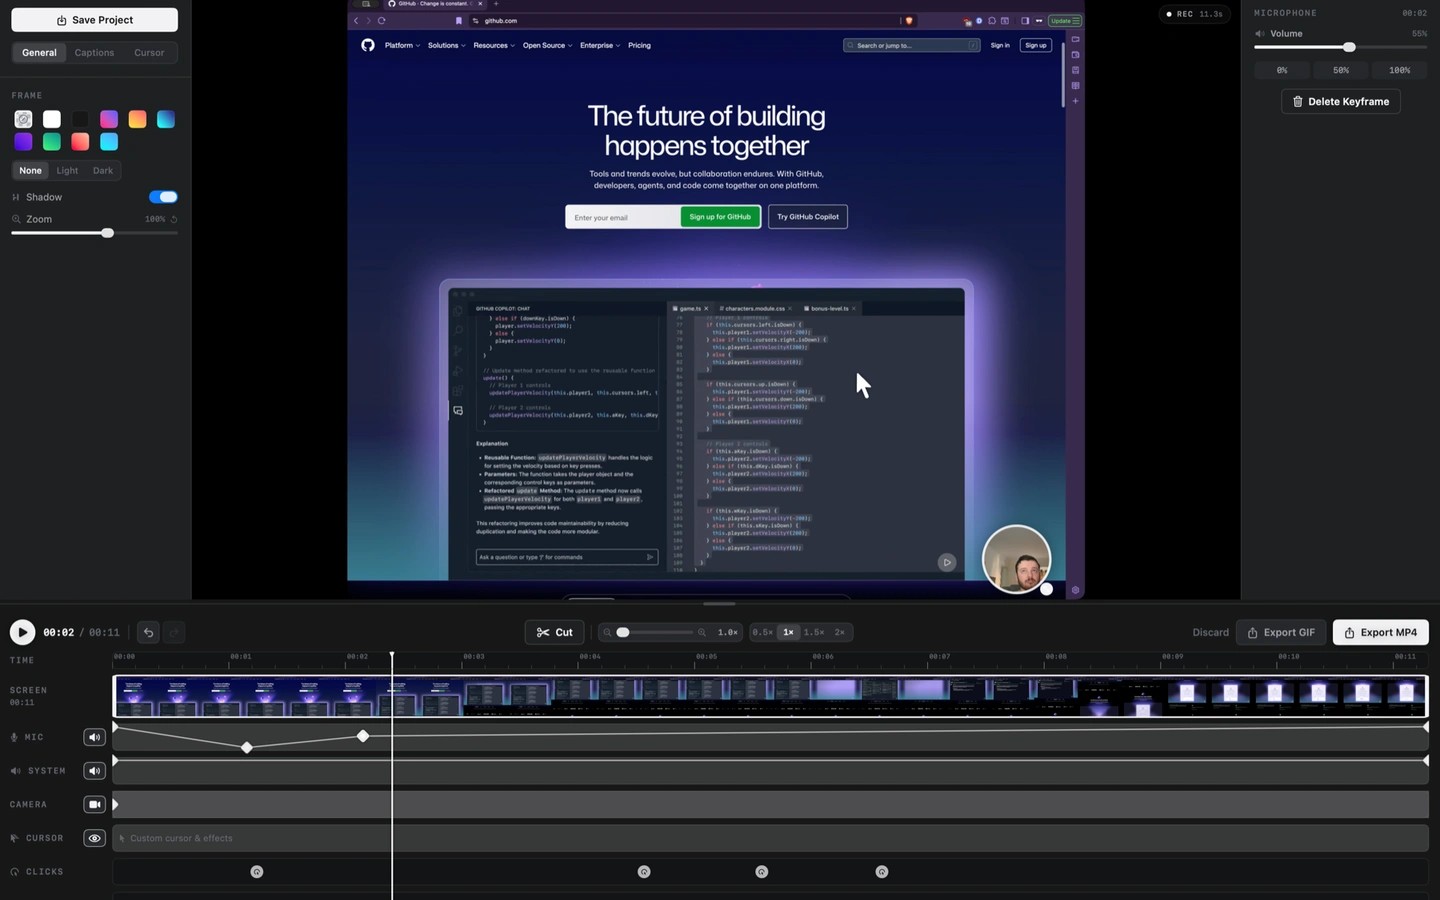Select the click marker near 00:04
1440x900 pixels.
tap(644, 872)
